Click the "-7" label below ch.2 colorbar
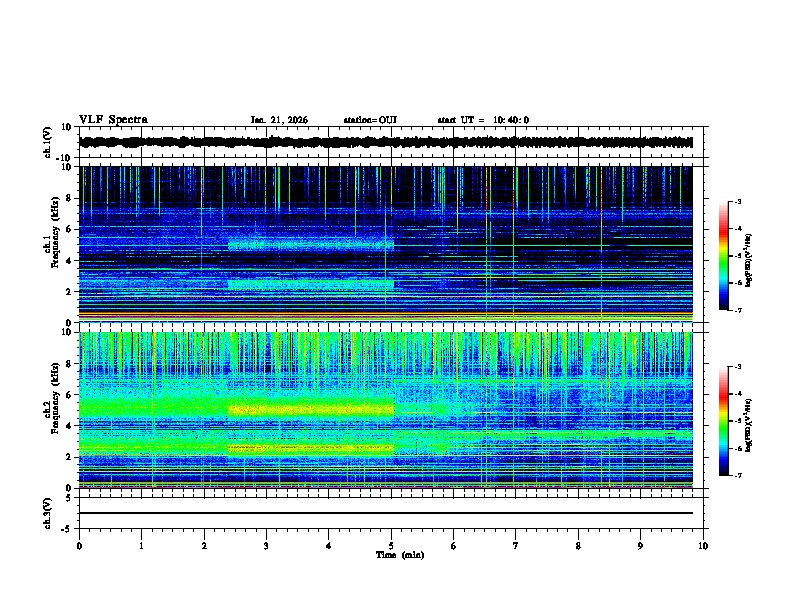Viewport: 792px width, 612px height. [x=737, y=475]
